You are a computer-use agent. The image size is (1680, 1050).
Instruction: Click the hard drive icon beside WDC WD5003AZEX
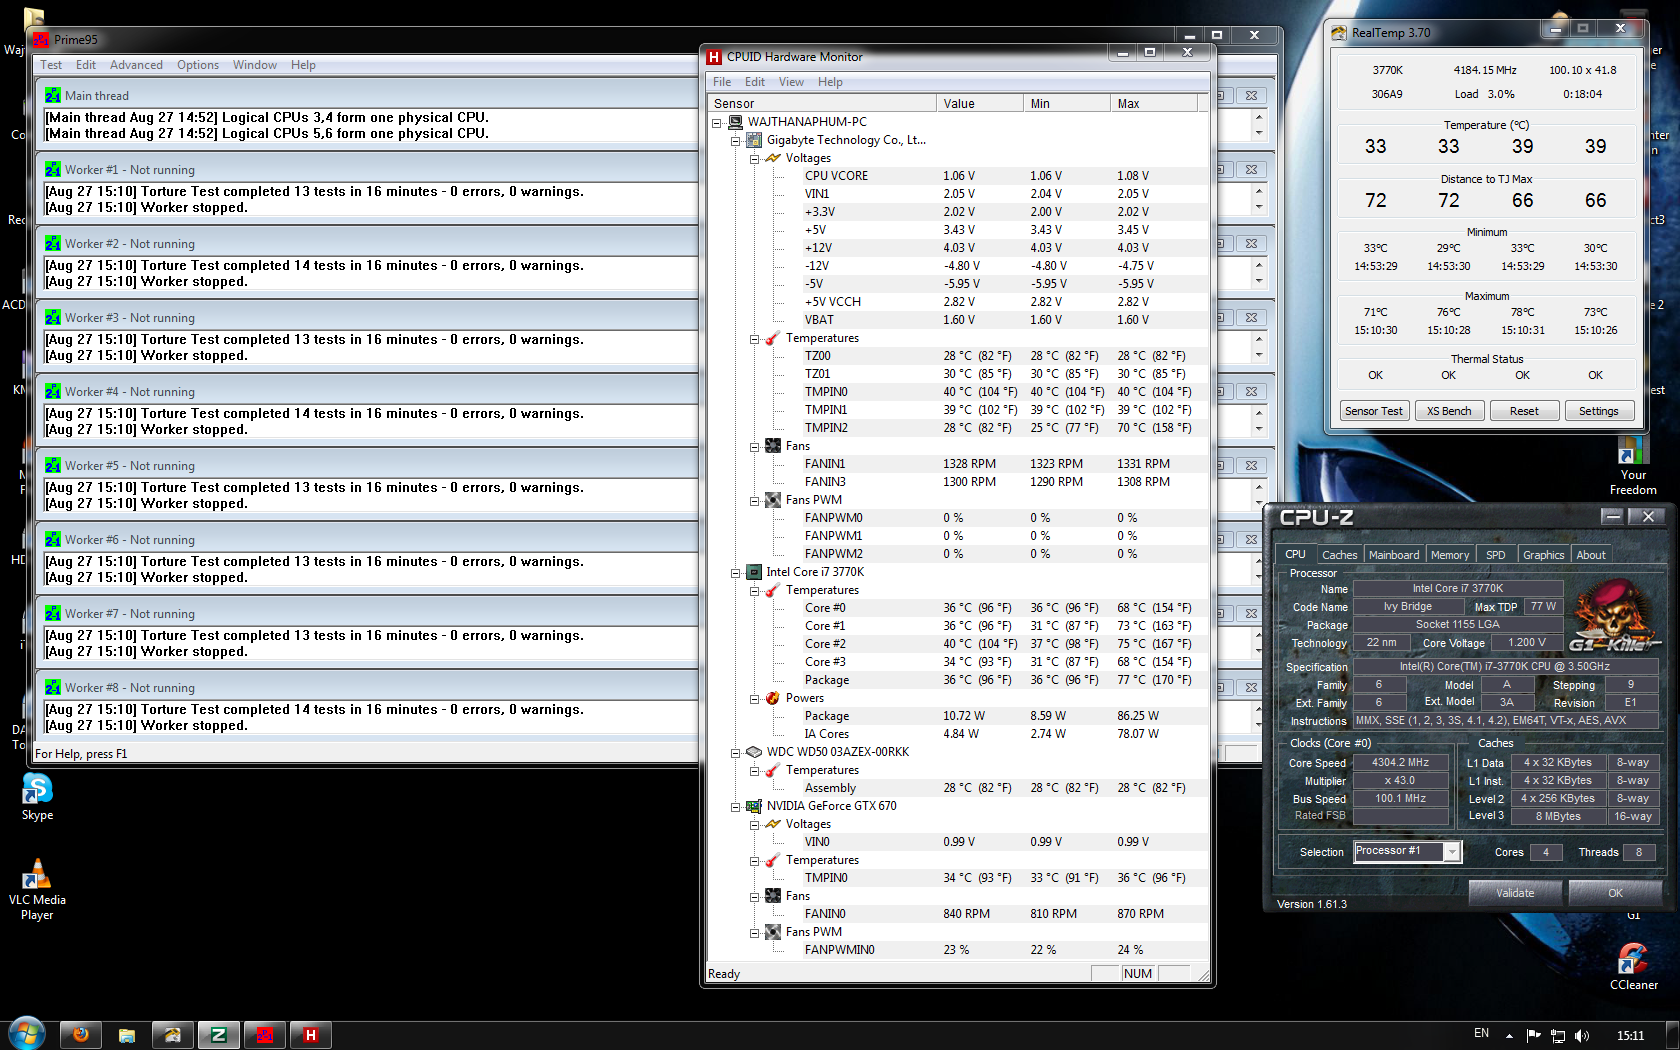point(754,752)
